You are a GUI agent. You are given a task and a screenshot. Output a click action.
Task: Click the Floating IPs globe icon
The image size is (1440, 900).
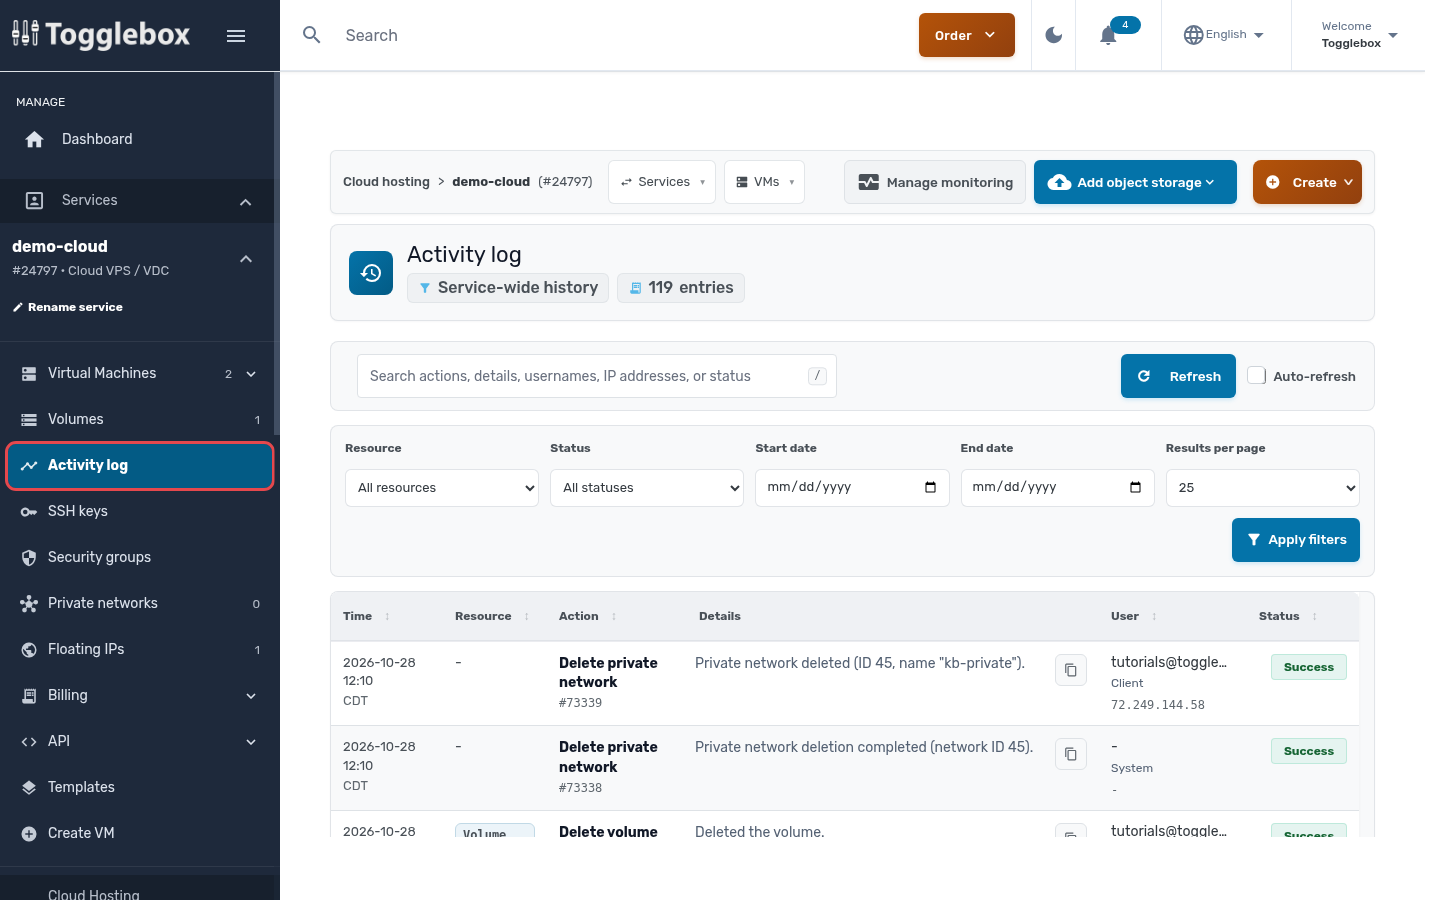[x=29, y=649]
